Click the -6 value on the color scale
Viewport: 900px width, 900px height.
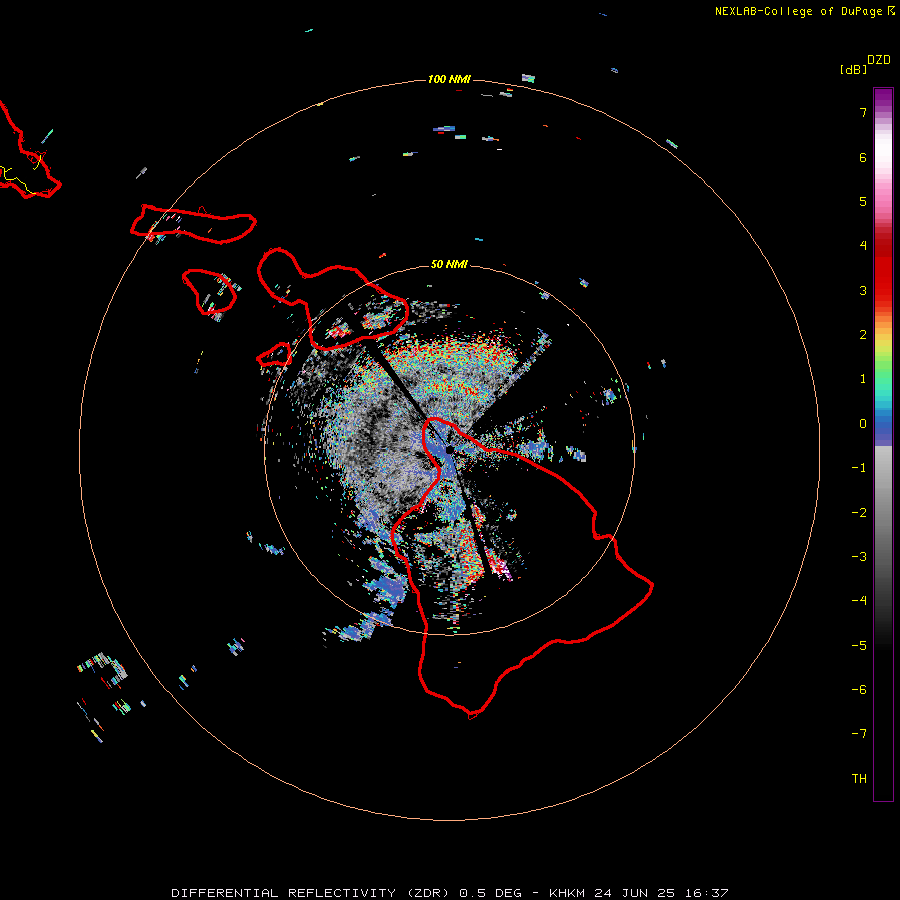[x=859, y=690]
